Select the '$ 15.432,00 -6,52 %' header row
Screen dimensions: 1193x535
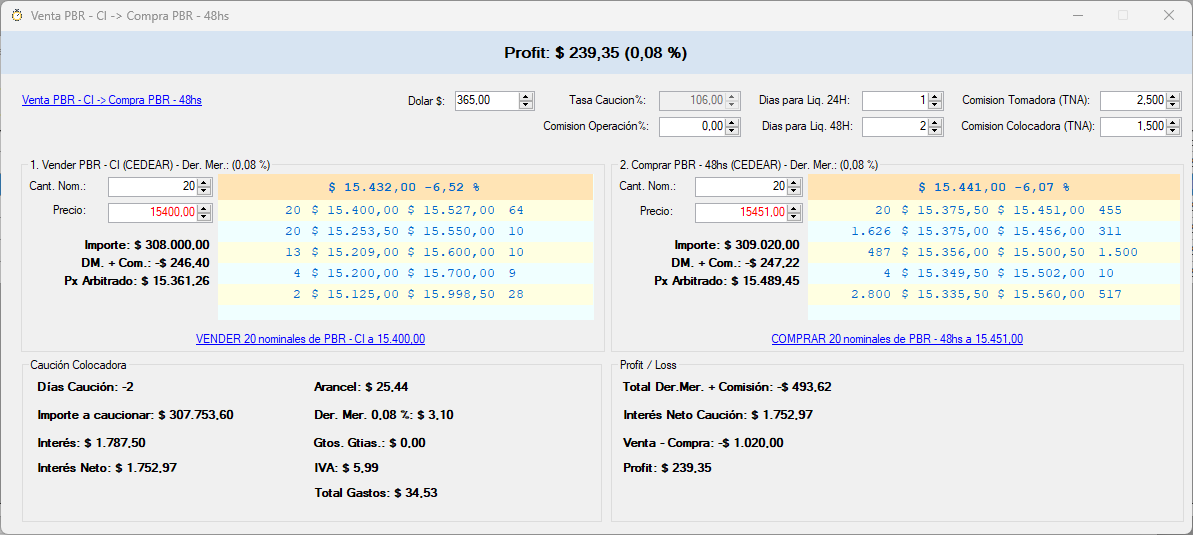click(406, 187)
